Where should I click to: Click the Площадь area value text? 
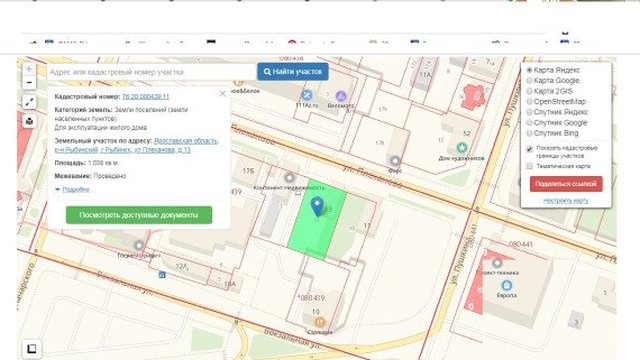(x=103, y=163)
